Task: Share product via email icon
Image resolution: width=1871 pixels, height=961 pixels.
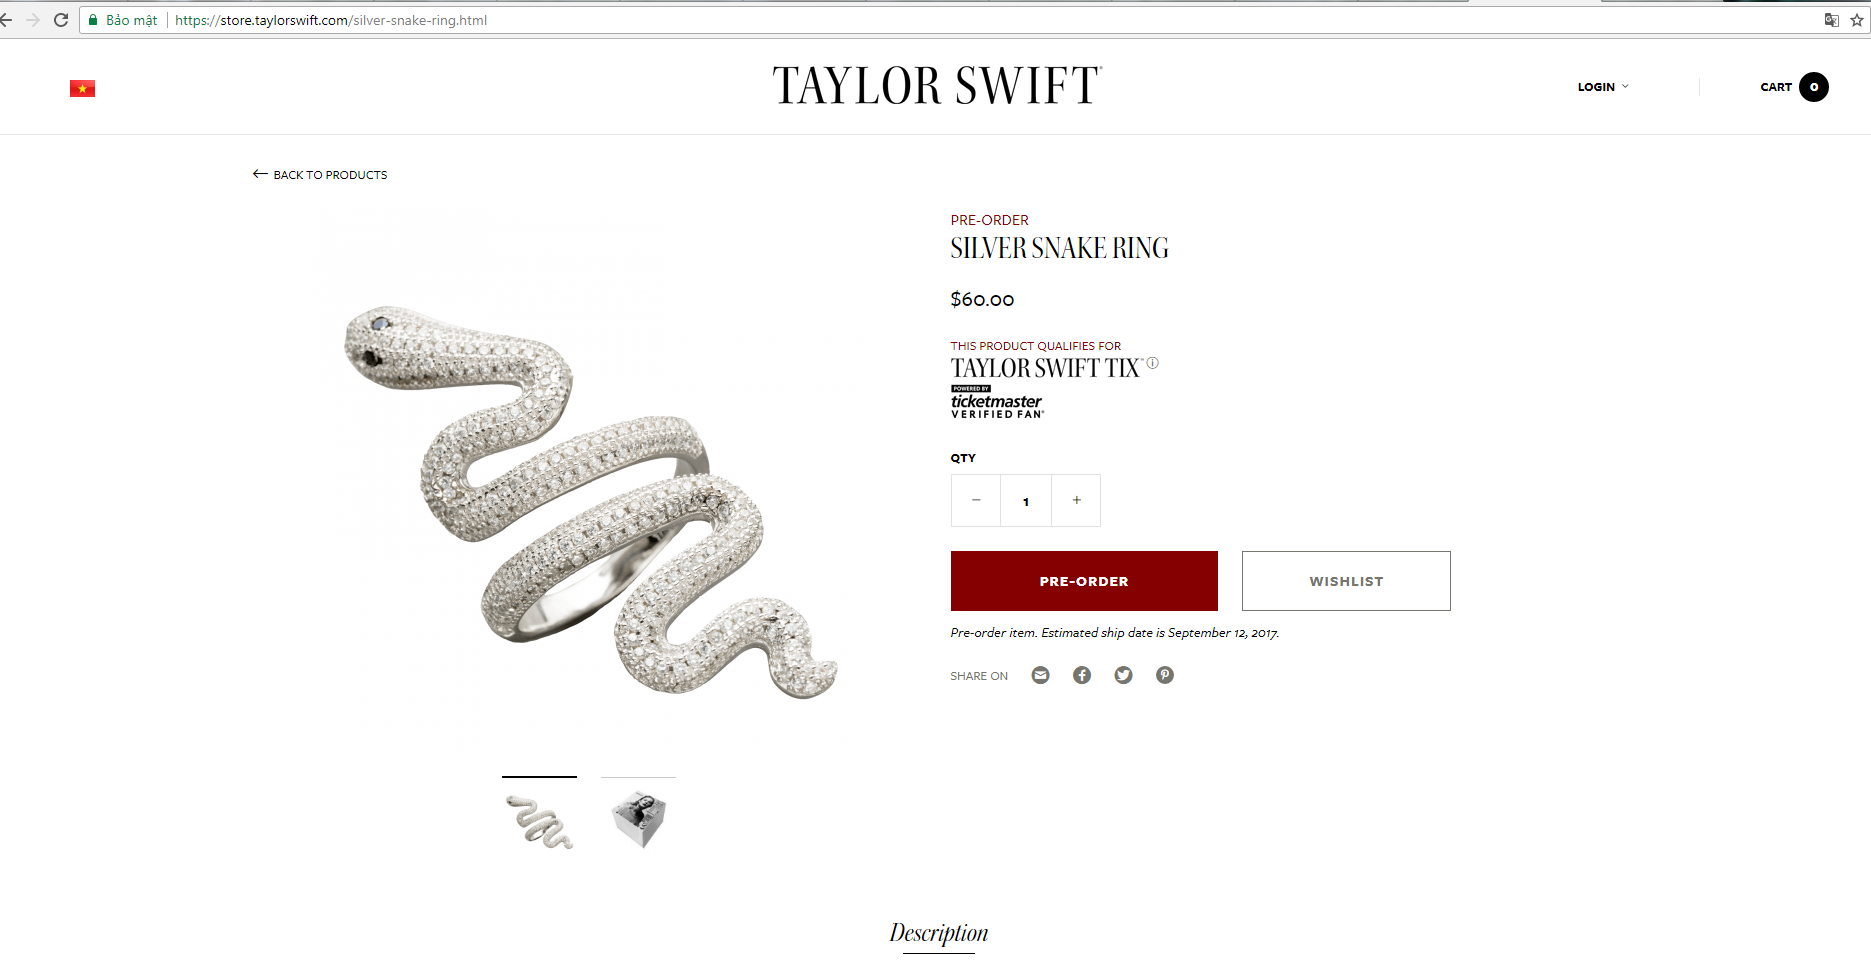Action: 1040,675
